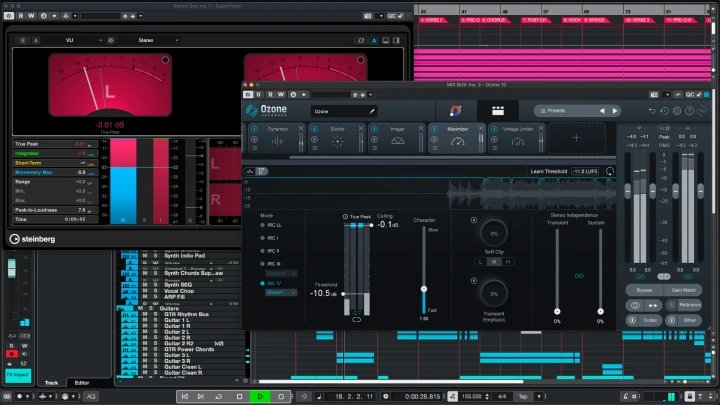
Task: Toggle the Soft Clip power button
Action: 474,220
